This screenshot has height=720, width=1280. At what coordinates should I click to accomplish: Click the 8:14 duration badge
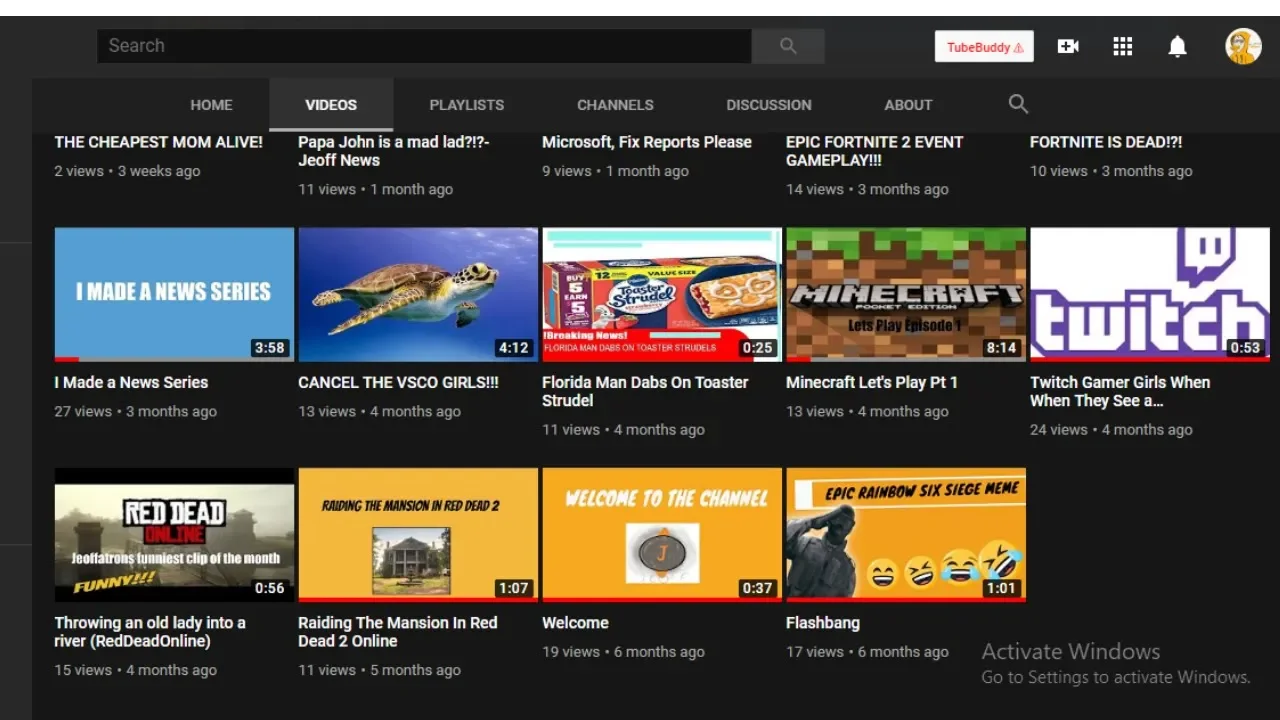1002,348
